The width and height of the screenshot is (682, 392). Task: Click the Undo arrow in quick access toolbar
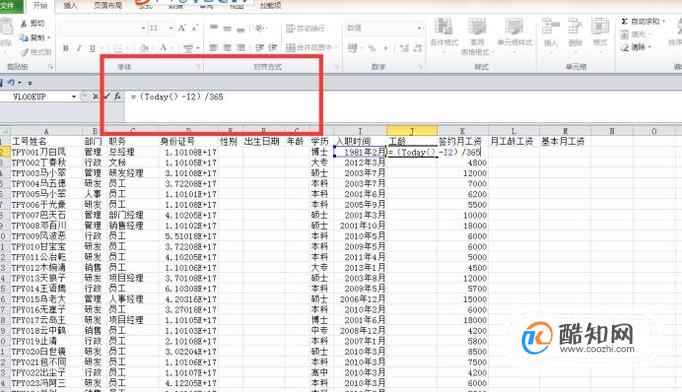[11, 82]
